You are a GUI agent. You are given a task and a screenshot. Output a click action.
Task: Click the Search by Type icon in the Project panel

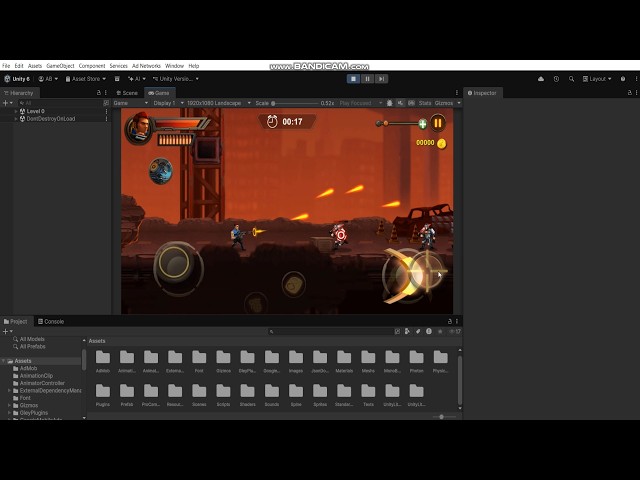[x=407, y=332]
